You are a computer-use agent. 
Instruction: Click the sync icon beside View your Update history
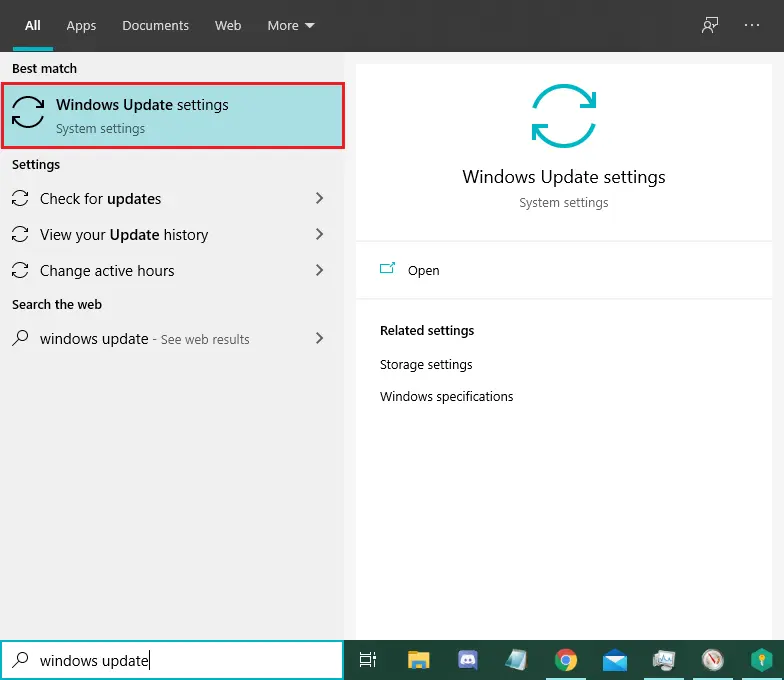[20, 234]
